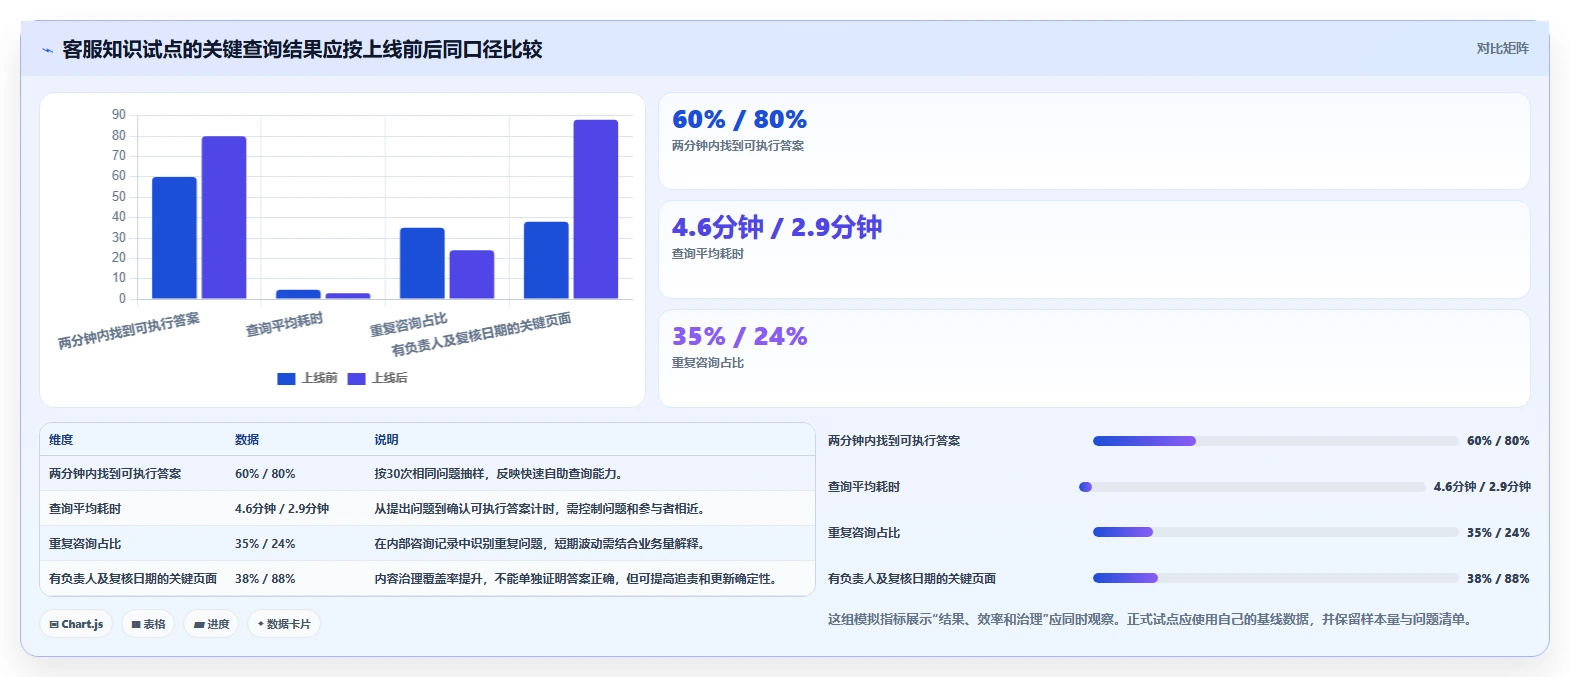The image size is (1570, 677).
Task: Click the note starting 在内部咨询记录中识别重复问题
Action: coord(542,544)
